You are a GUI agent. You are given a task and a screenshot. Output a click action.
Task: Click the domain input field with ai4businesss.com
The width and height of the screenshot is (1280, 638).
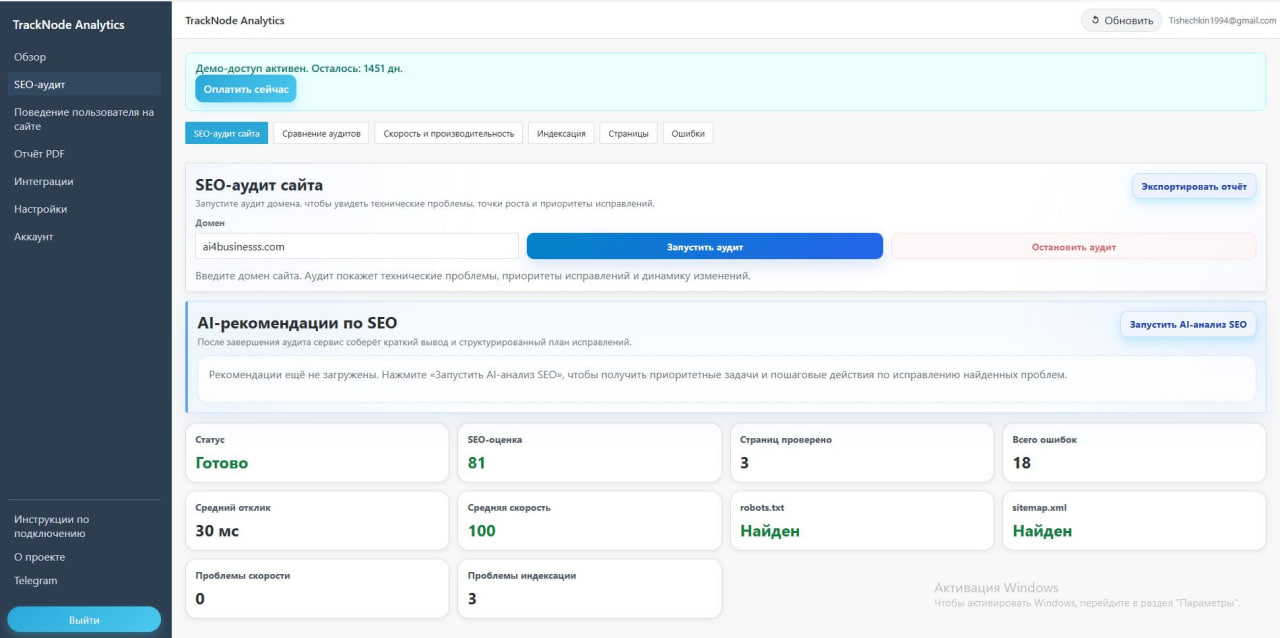357,245
